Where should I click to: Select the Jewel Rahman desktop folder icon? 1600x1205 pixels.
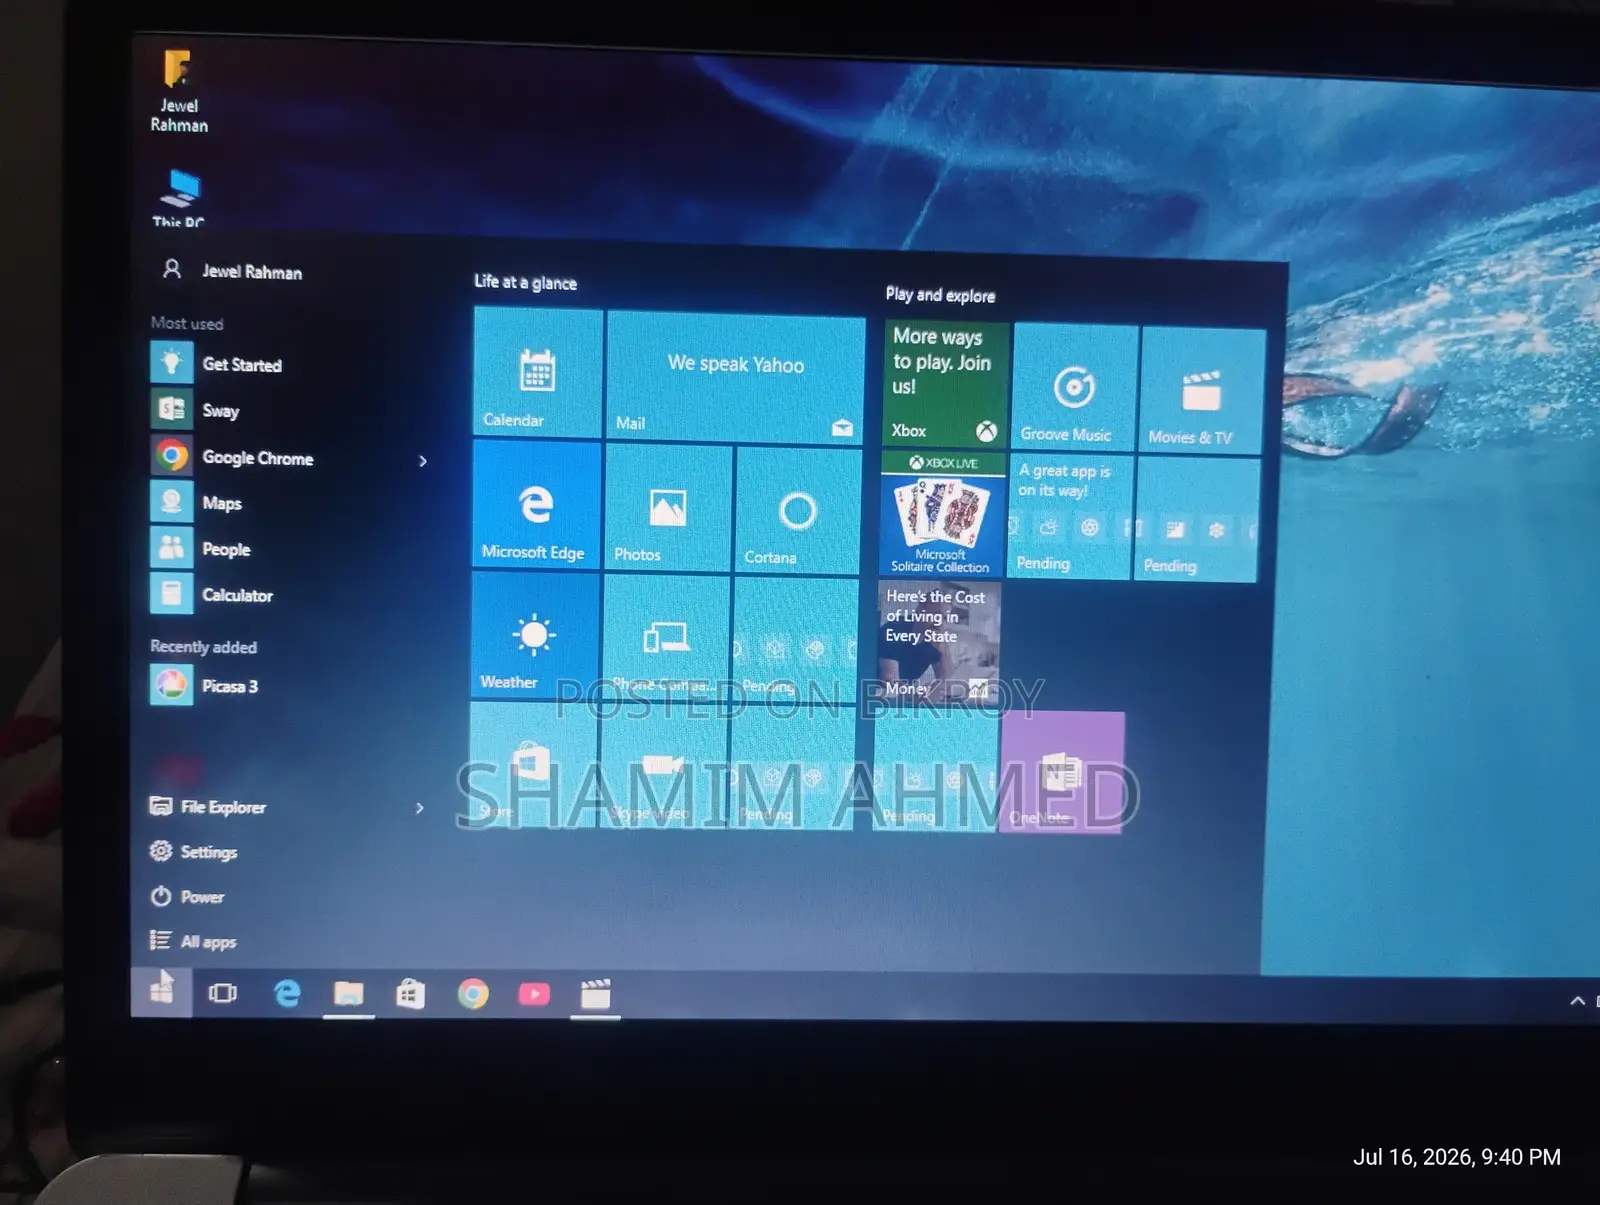coord(179,91)
